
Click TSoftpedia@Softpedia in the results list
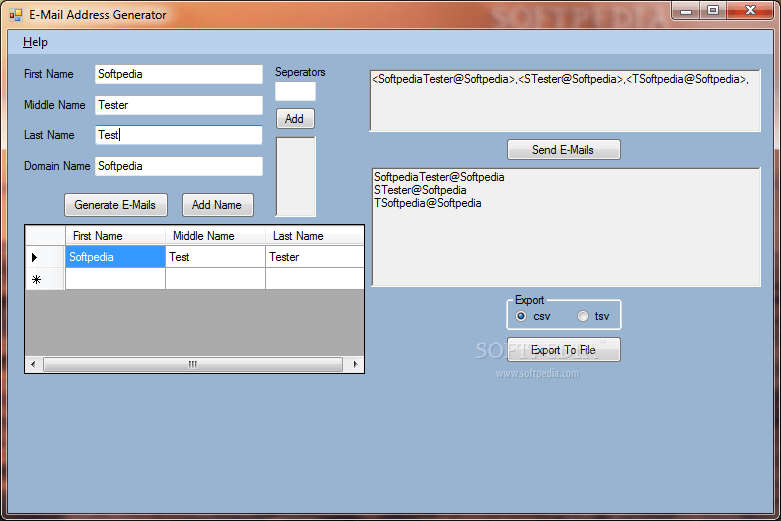(x=427, y=203)
